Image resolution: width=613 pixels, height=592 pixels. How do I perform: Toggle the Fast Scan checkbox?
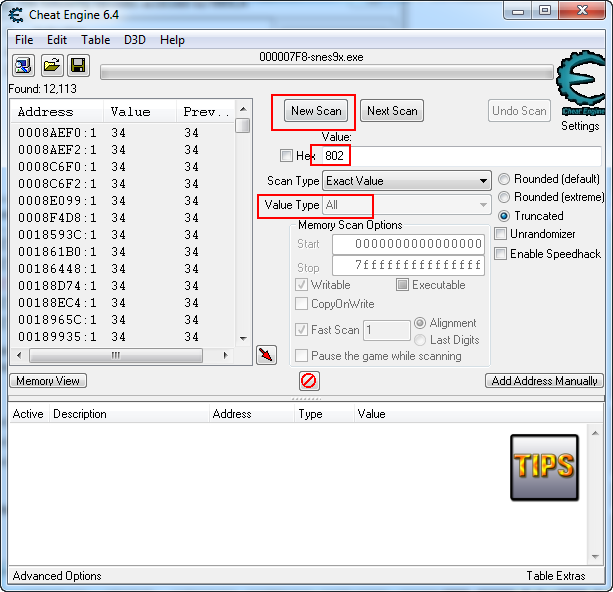pos(301,330)
